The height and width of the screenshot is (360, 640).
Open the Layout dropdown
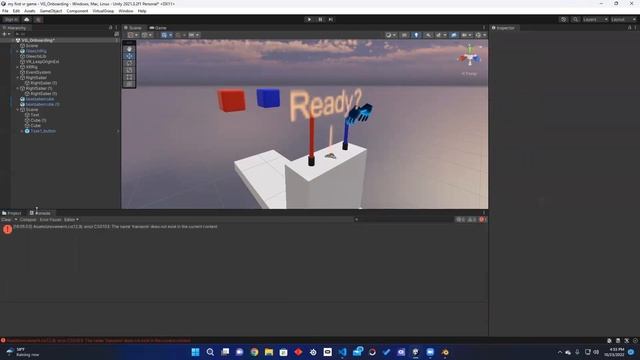point(624,19)
